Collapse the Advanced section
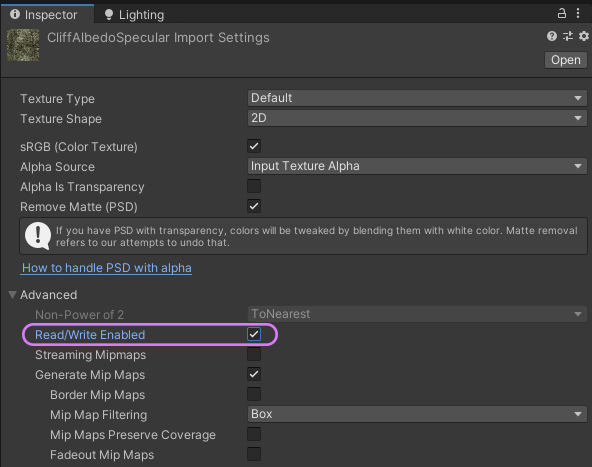 click(x=12, y=295)
